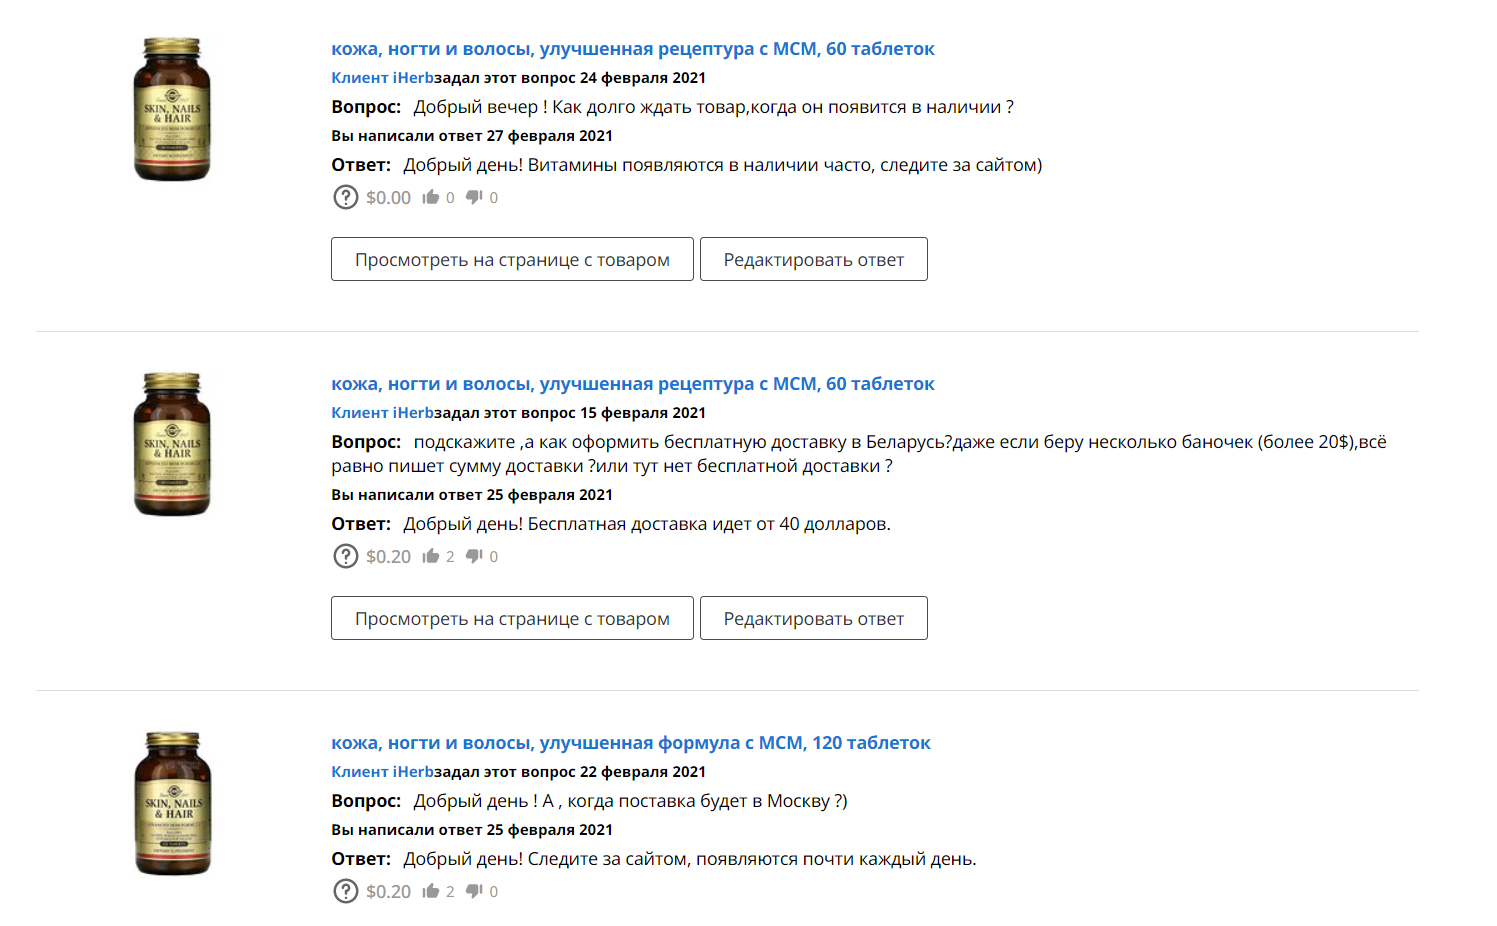Viewport: 1497px width, 926px height.
Task: Click 'Редактировать ответ' for the 27 февраля answer
Action: [x=814, y=259]
